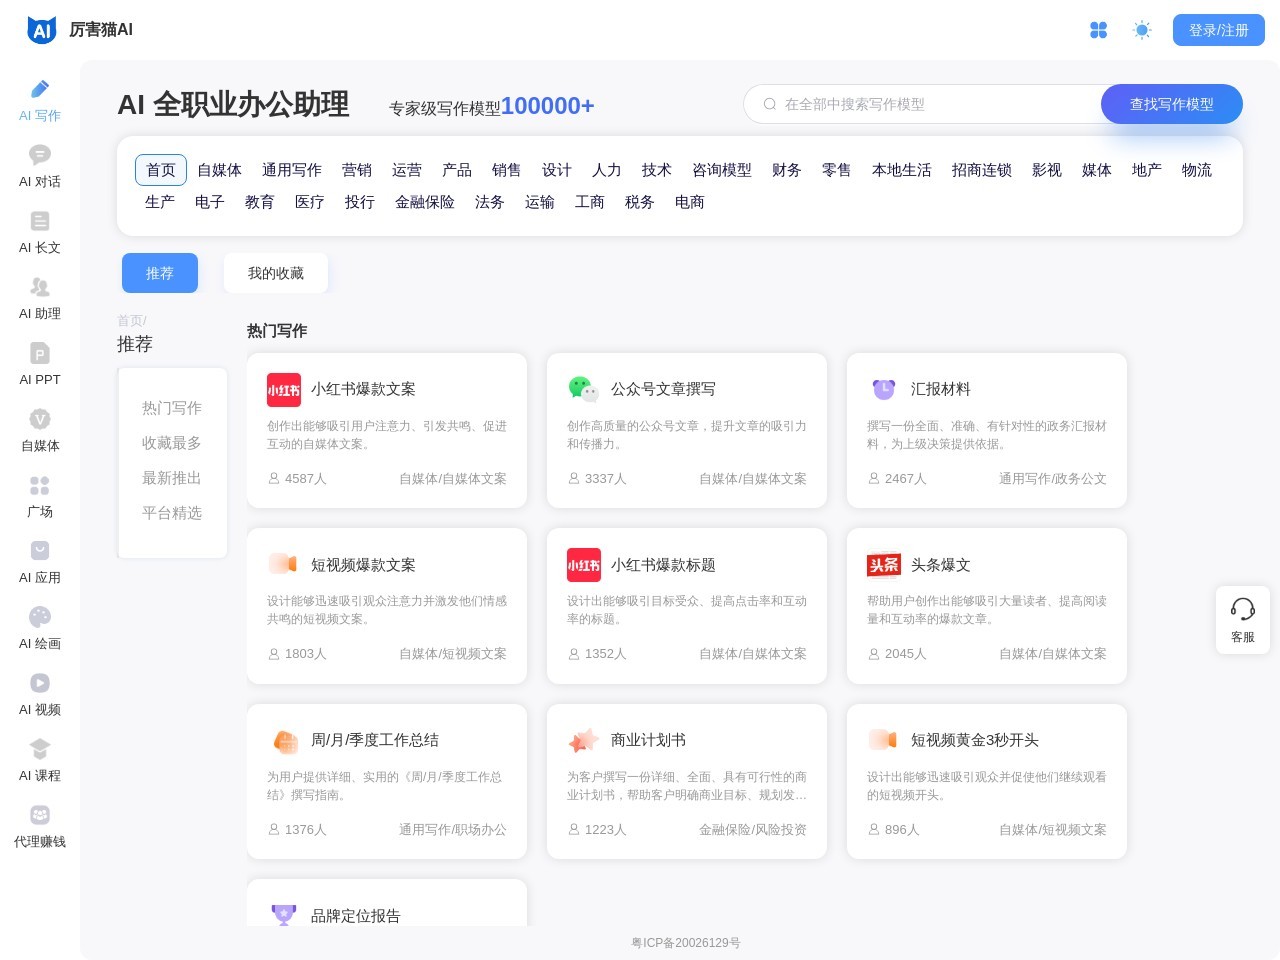The image size is (1280, 960).
Task: Click the 短视频爆款文案 camera icon
Action: pyautogui.click(x=284, y=565)
